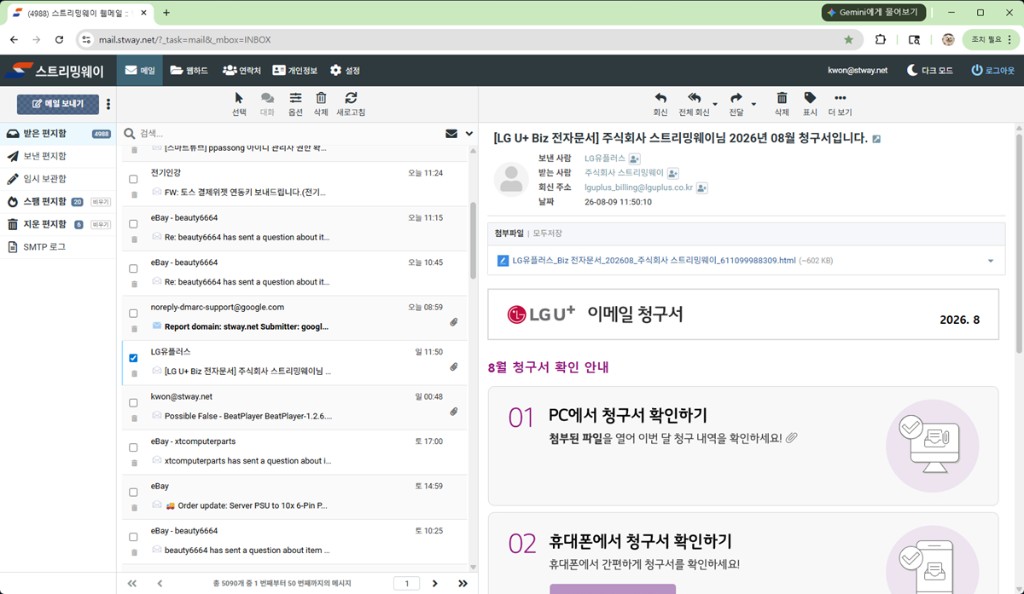Expand the attachment file options arrow
Screen dimensions: 1024x594
click(991, 260)
